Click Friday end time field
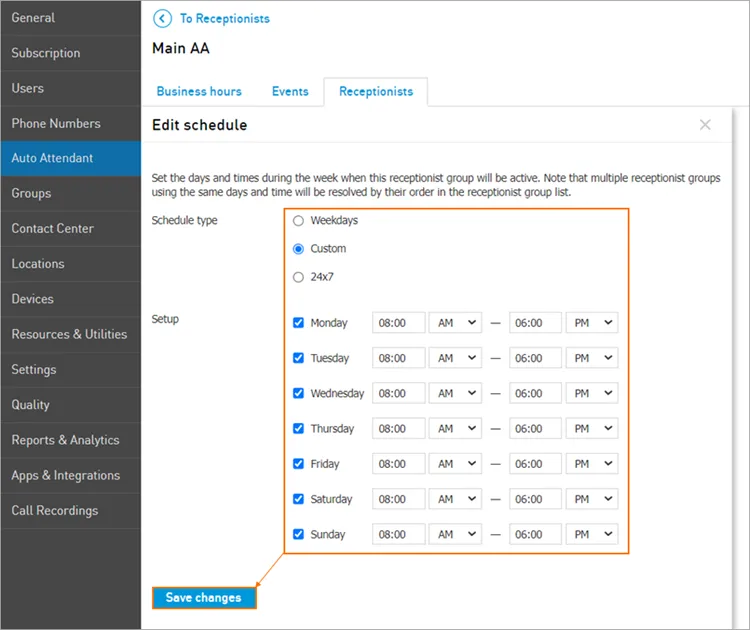The height and width of the screenshot is (630, 750). [x=535, y=464]
